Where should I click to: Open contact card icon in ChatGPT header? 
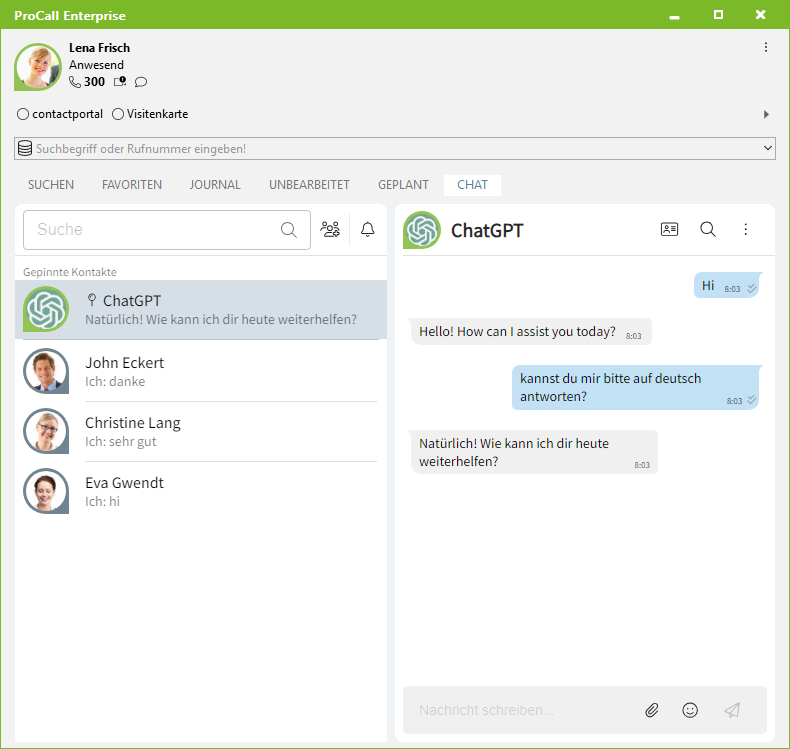click(669, 229)
